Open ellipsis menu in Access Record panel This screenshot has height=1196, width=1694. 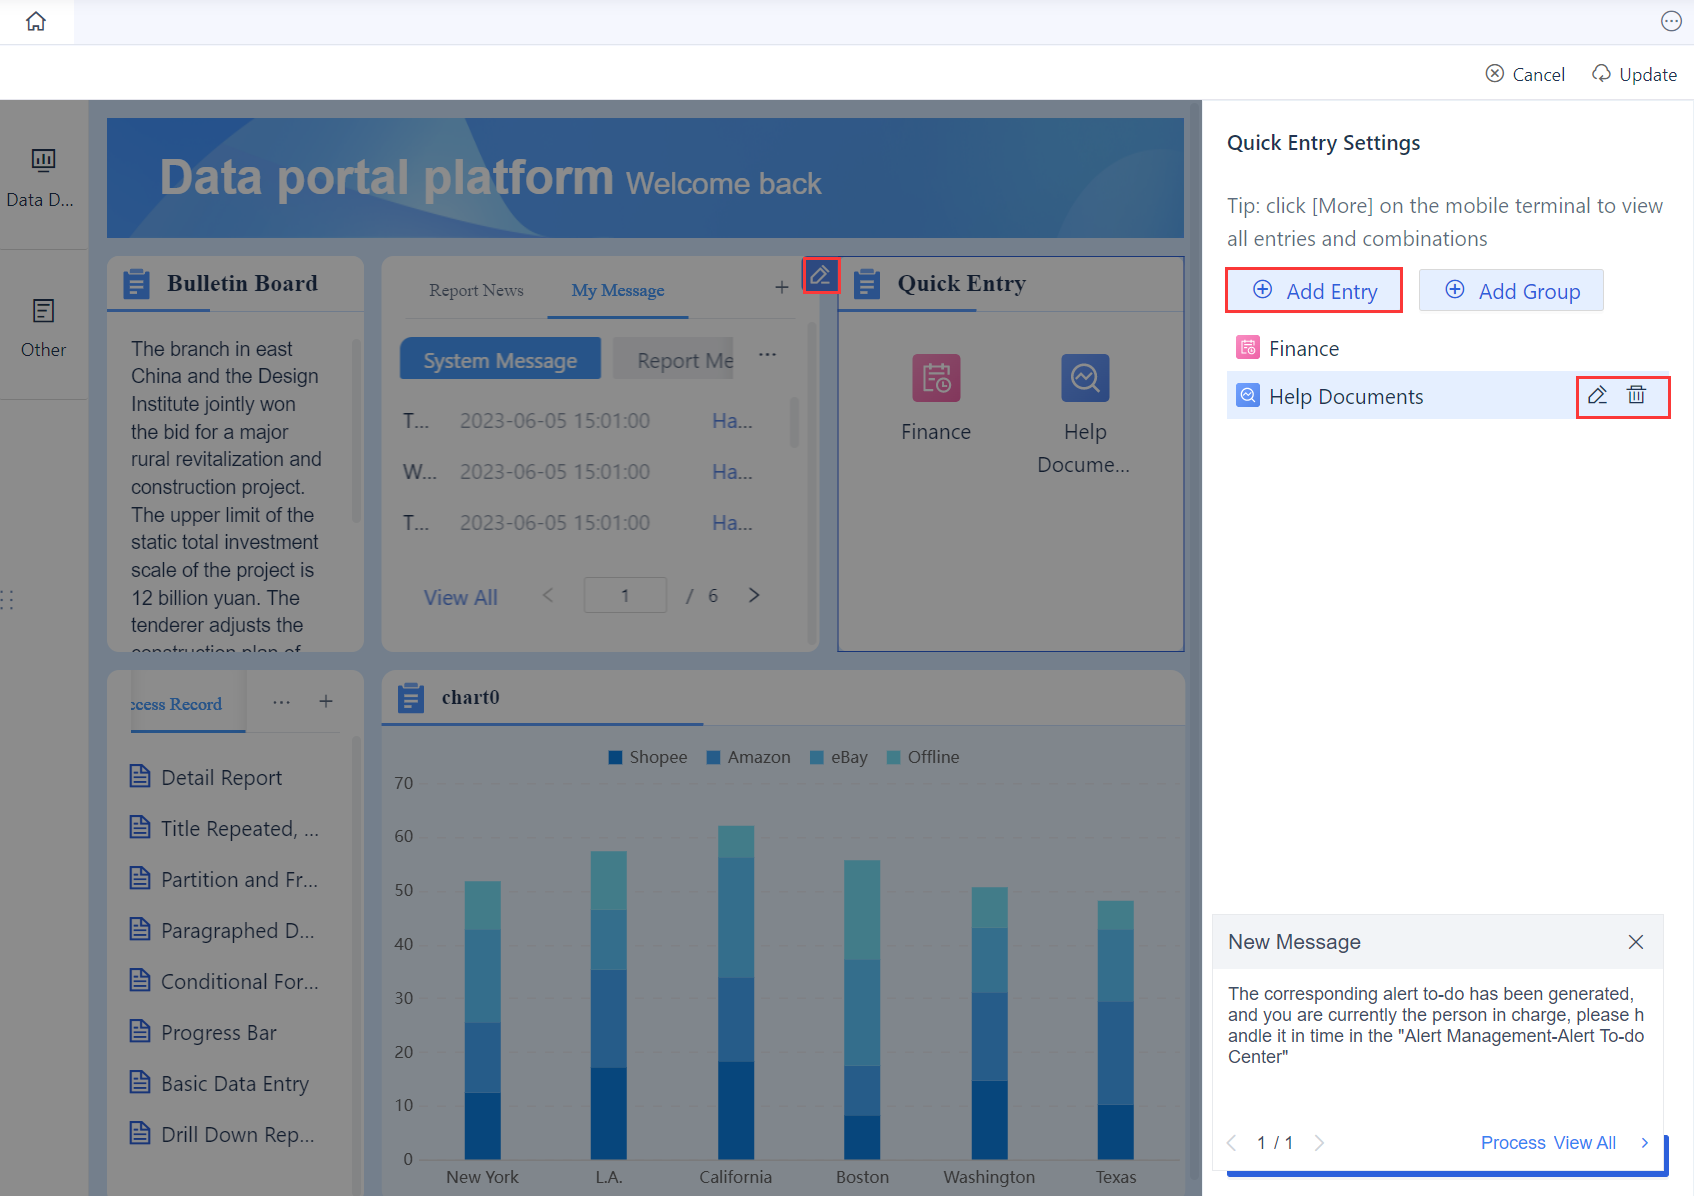point(282,701)
